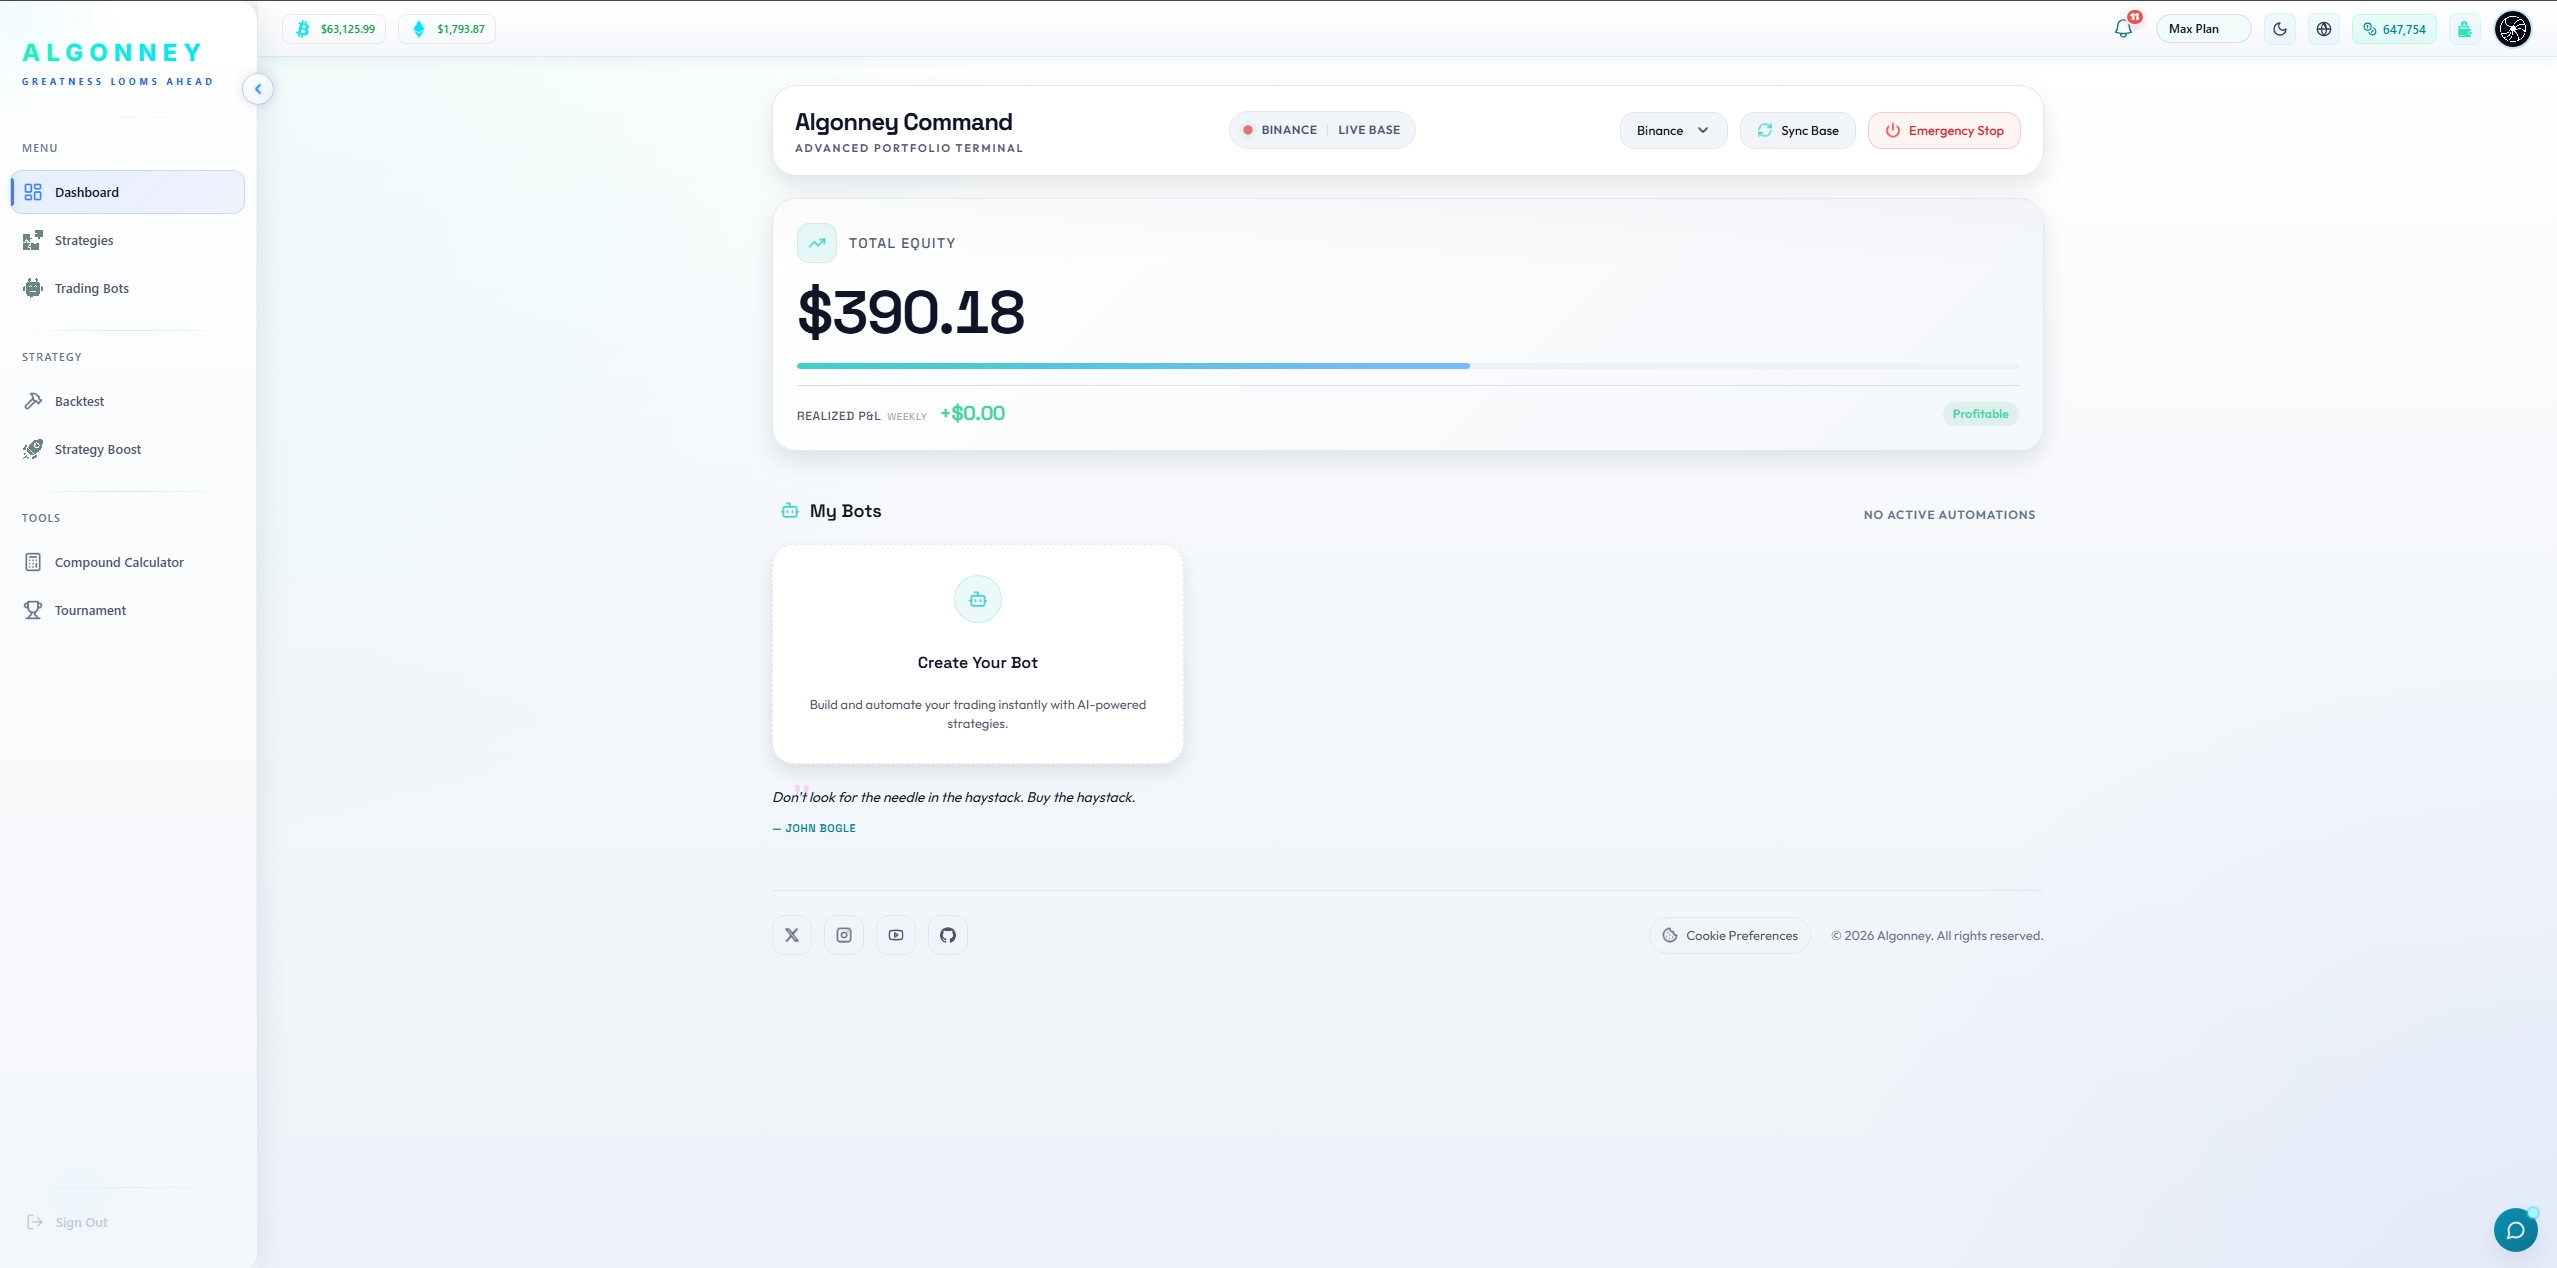
Task: Click the Strategies puzzle icon
Action: [33, 240]
